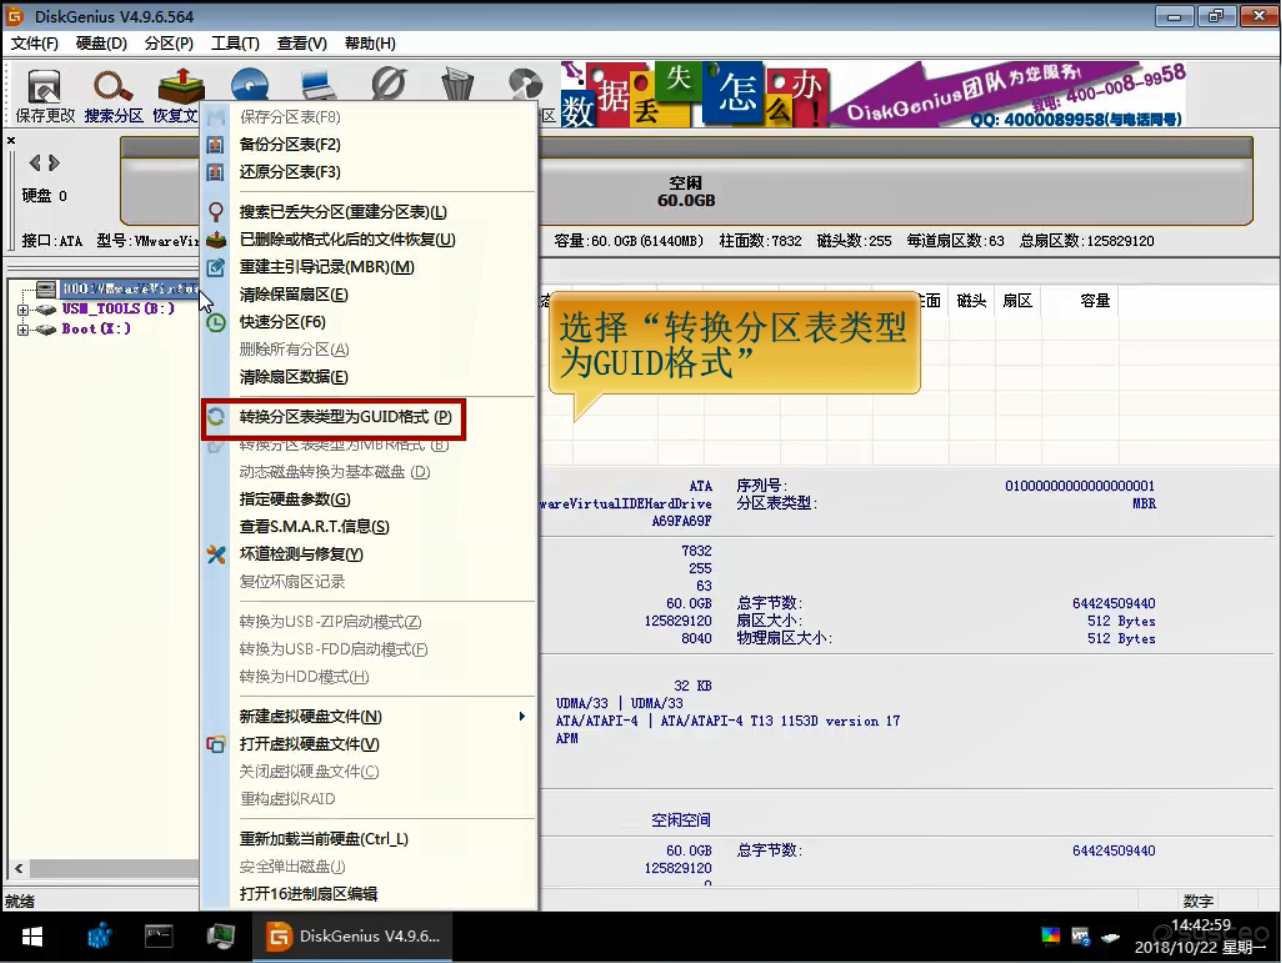Click the 扇区 column header

pos(1017,301)
